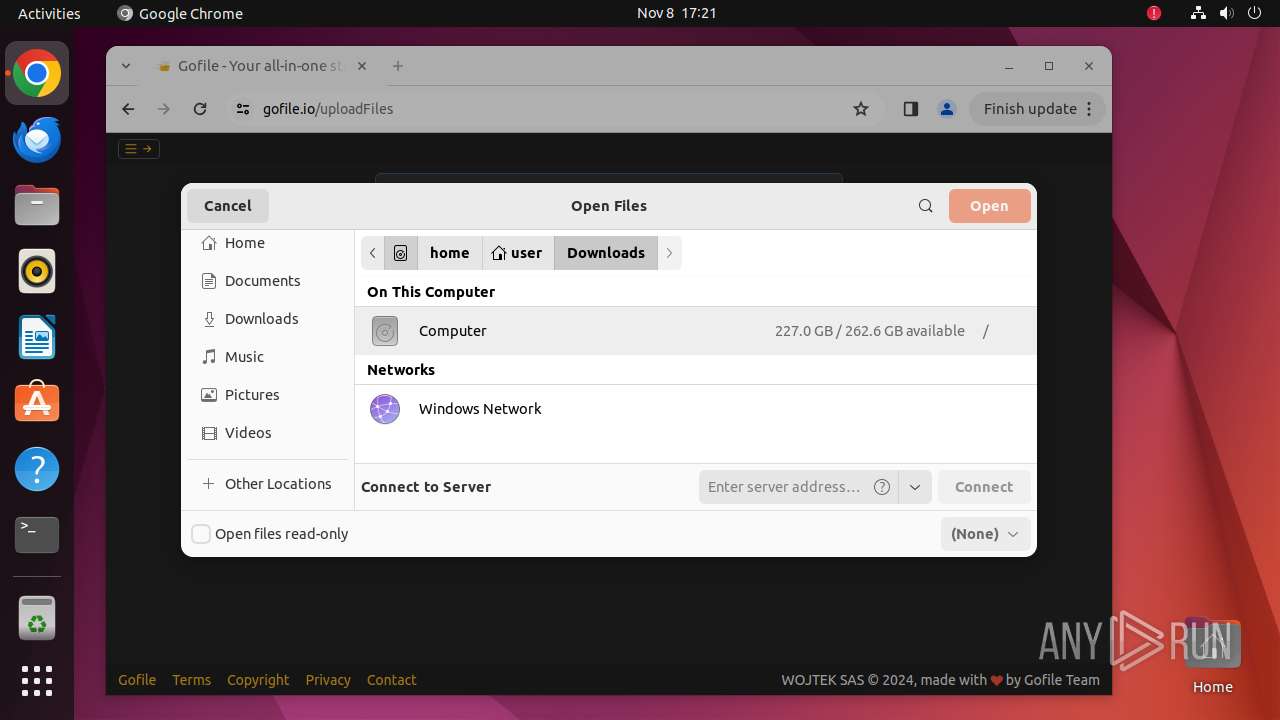Click the user path segment

pyautogui.click(x=518, y=253)
